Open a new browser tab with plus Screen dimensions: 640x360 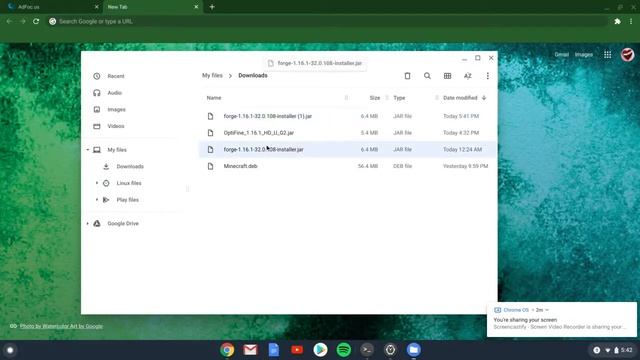(x=212, y=7)
